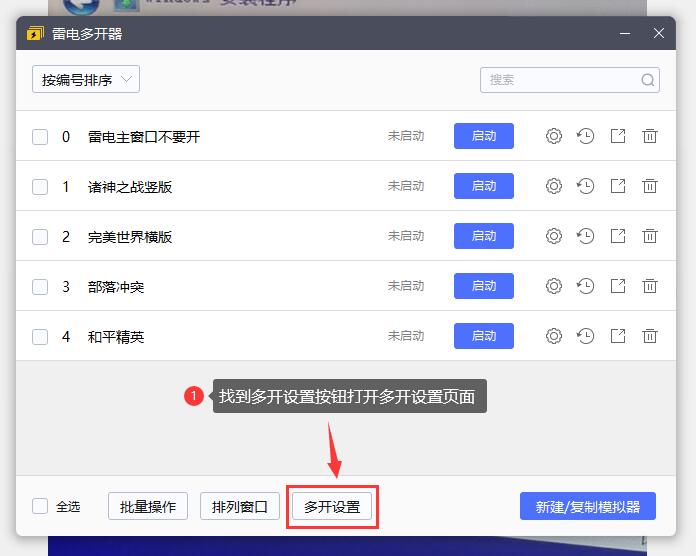
Task: Click shortcut export icon for 完美世界横版
Action: tap(618, 236)
